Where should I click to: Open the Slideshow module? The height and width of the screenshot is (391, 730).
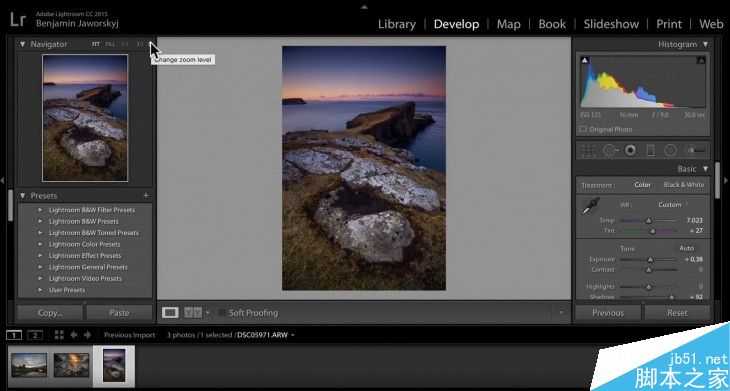611,24
